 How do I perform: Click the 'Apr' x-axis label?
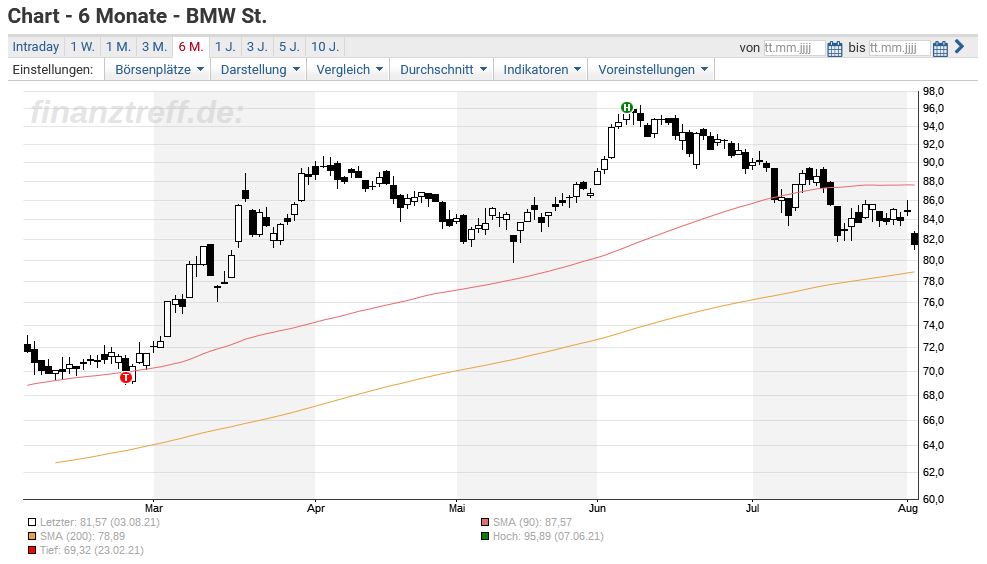[x=315, y=508]
